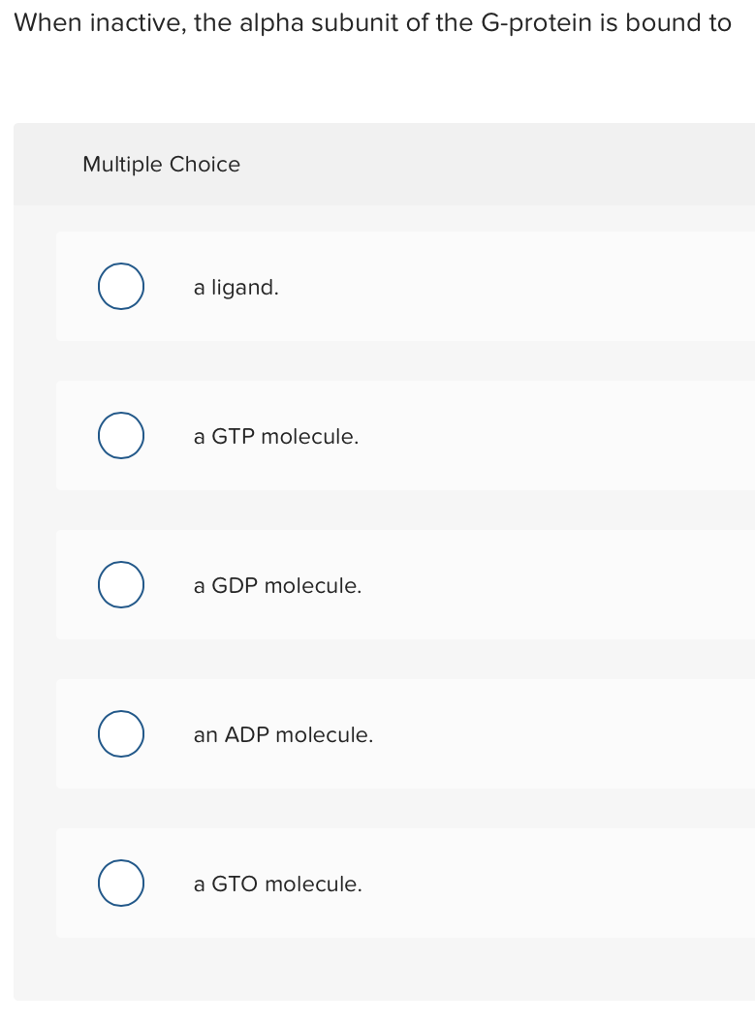The image size is (755, 1024).
Task: Click the 'an ADP molecule.' answer text
Action: [283, 735]
